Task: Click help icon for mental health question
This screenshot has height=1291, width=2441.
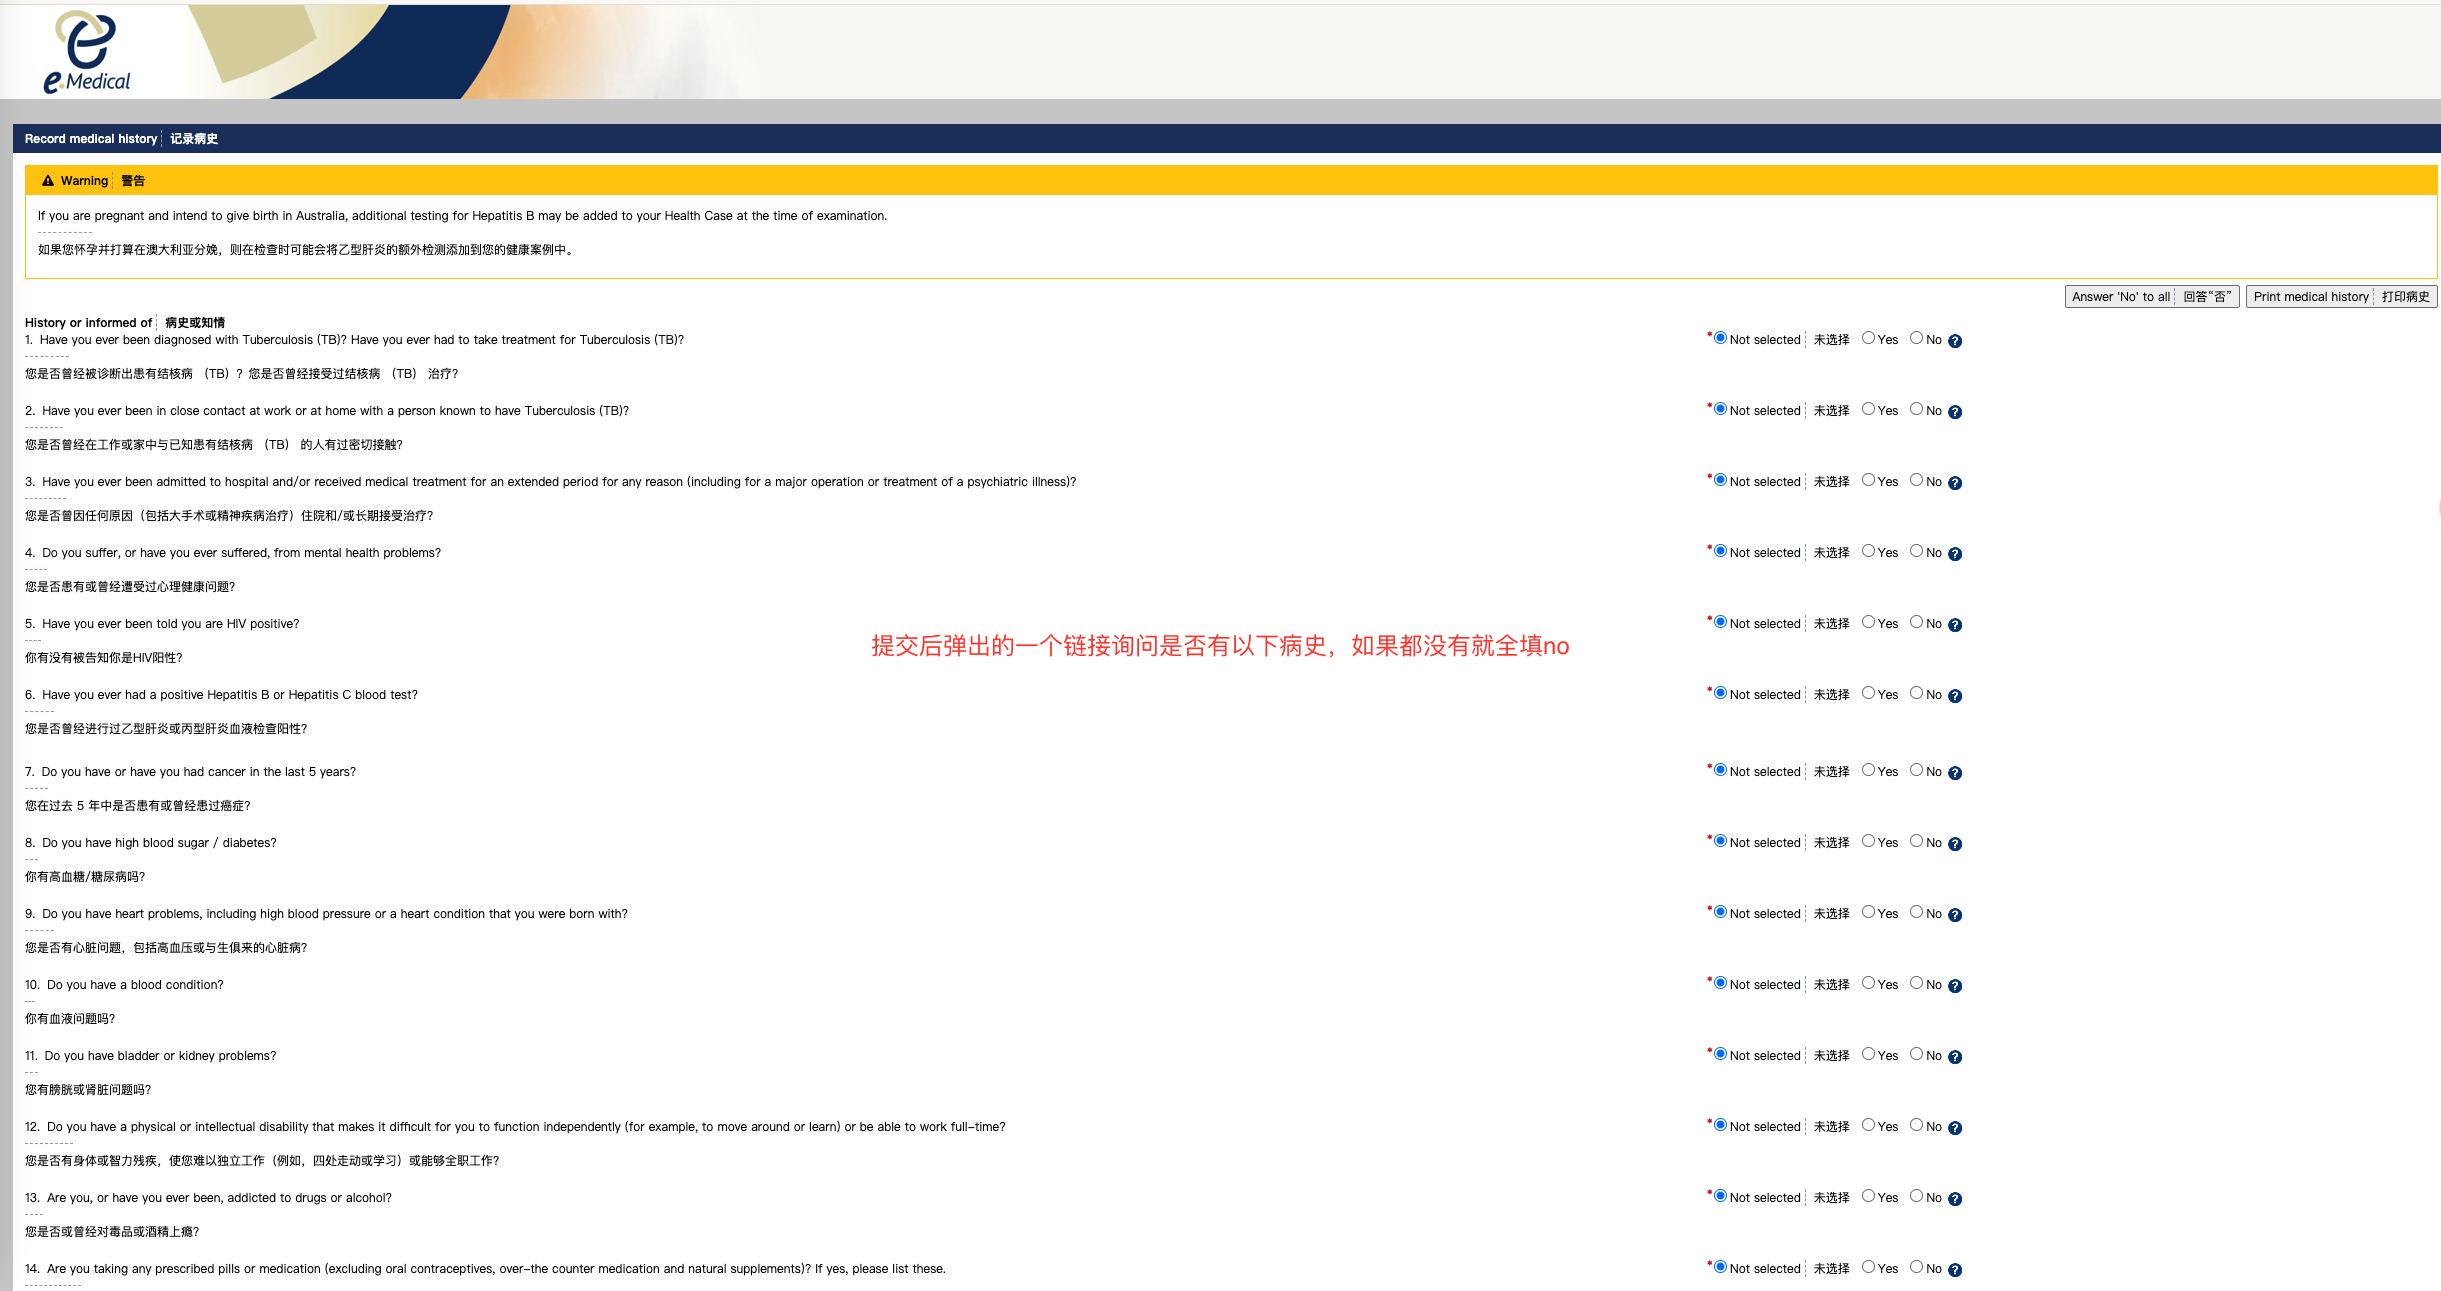Action: click(1955, 554)
